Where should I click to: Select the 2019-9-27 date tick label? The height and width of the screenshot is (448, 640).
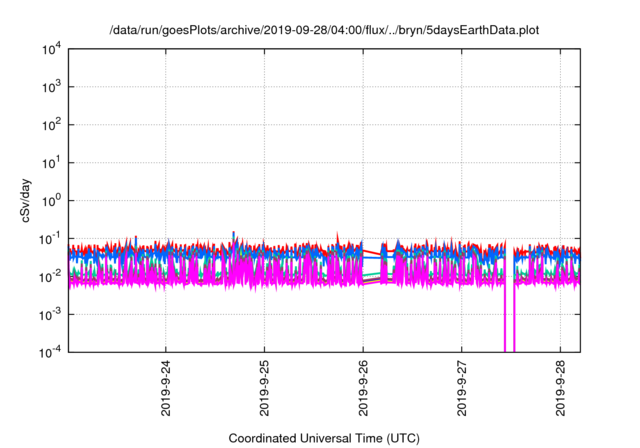pyautogui.click(x=462, y=388)
